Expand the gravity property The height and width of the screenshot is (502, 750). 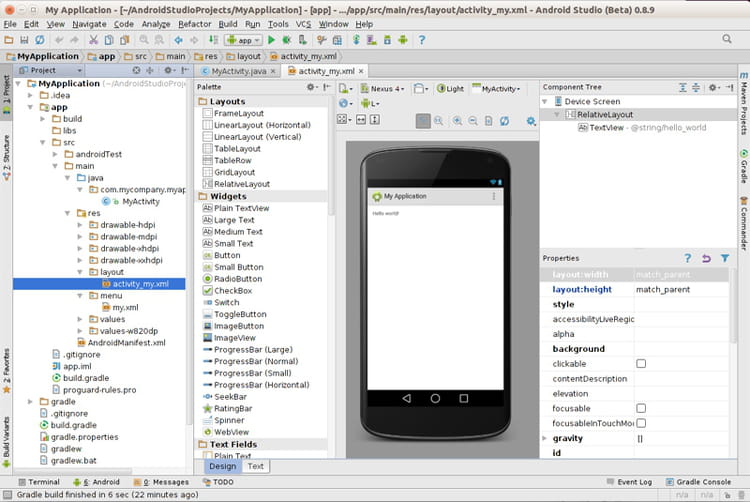click(x=544, y=438)
